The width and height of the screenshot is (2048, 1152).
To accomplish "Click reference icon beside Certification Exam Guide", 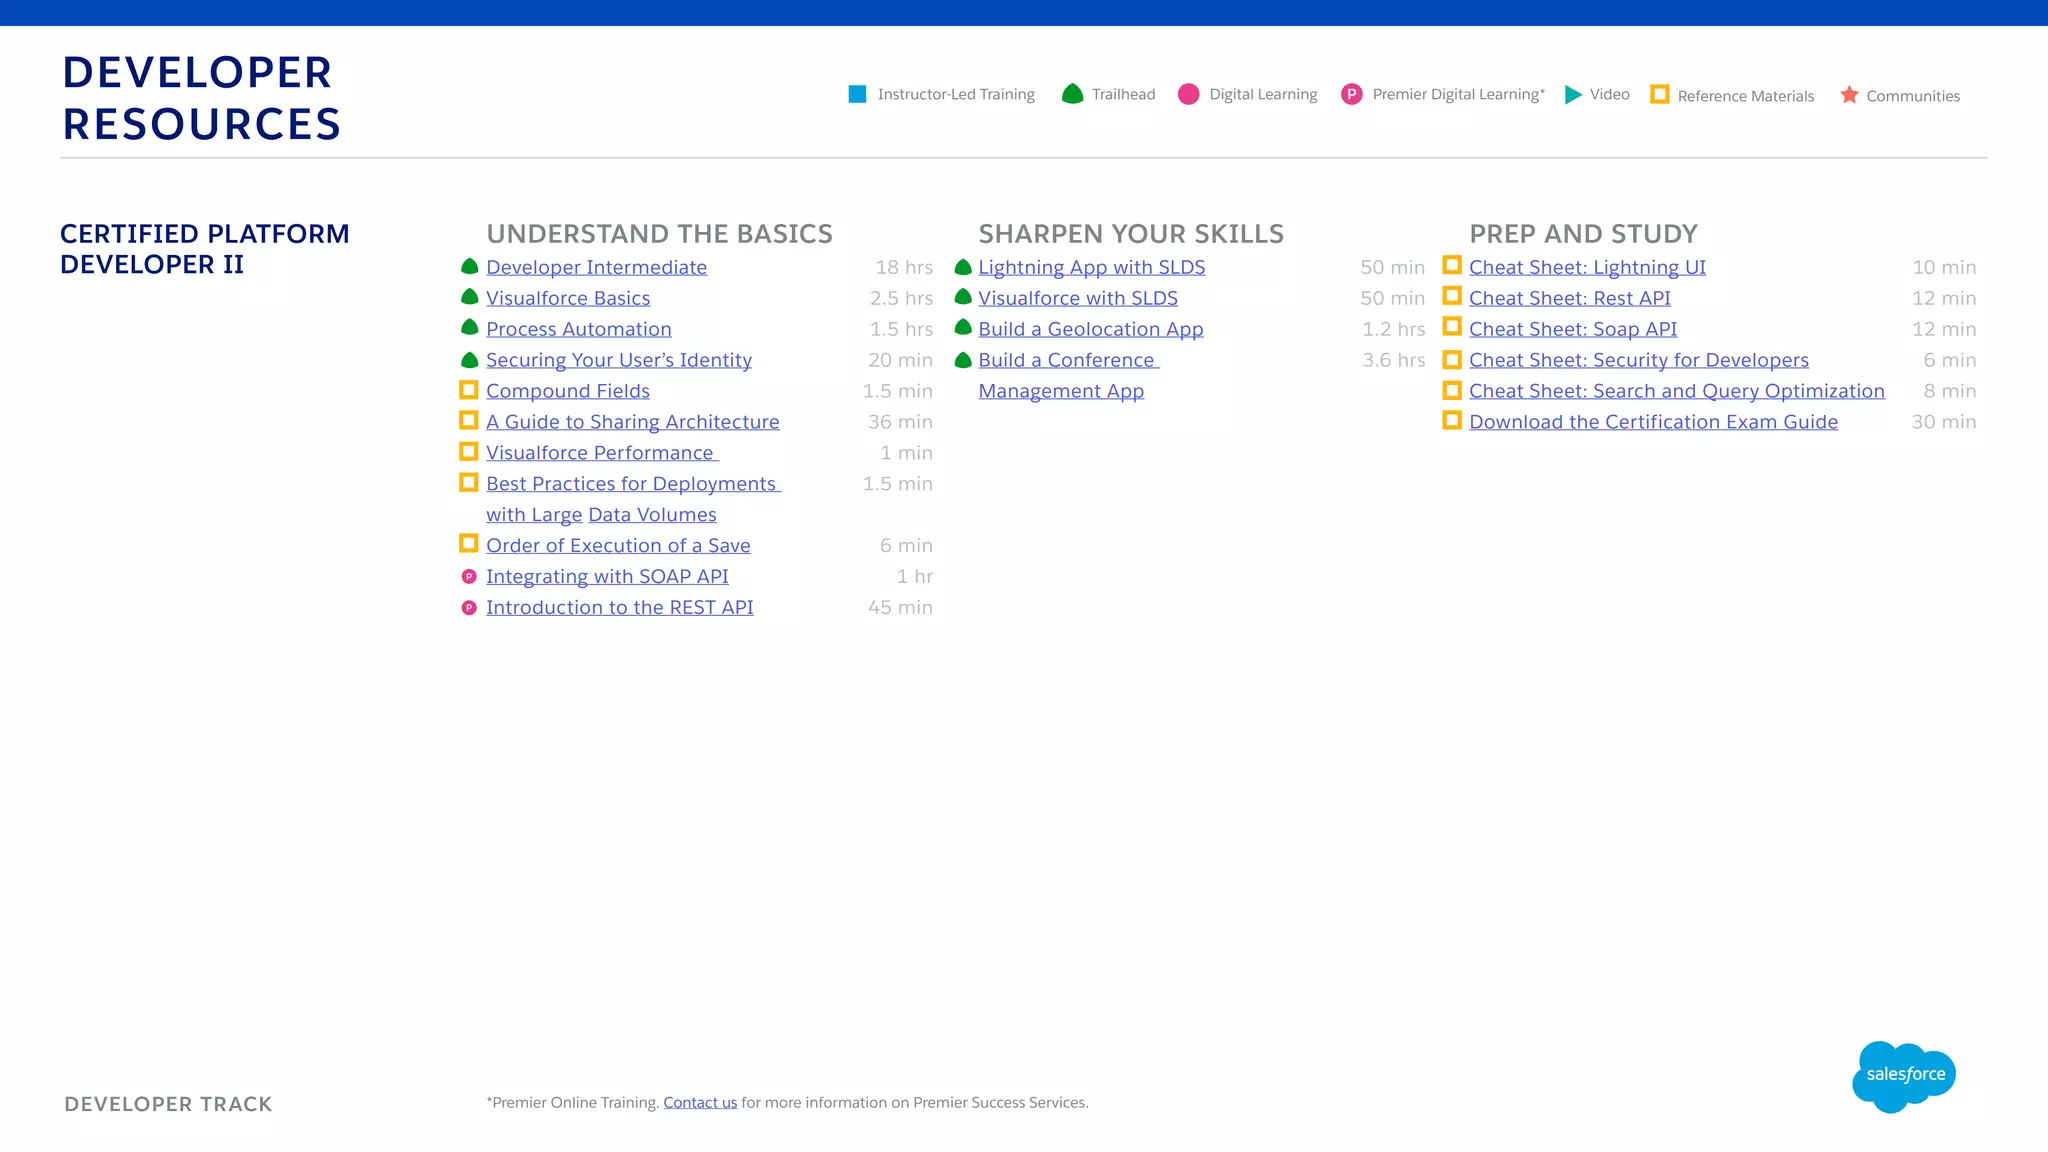I will click(1452, 420).
